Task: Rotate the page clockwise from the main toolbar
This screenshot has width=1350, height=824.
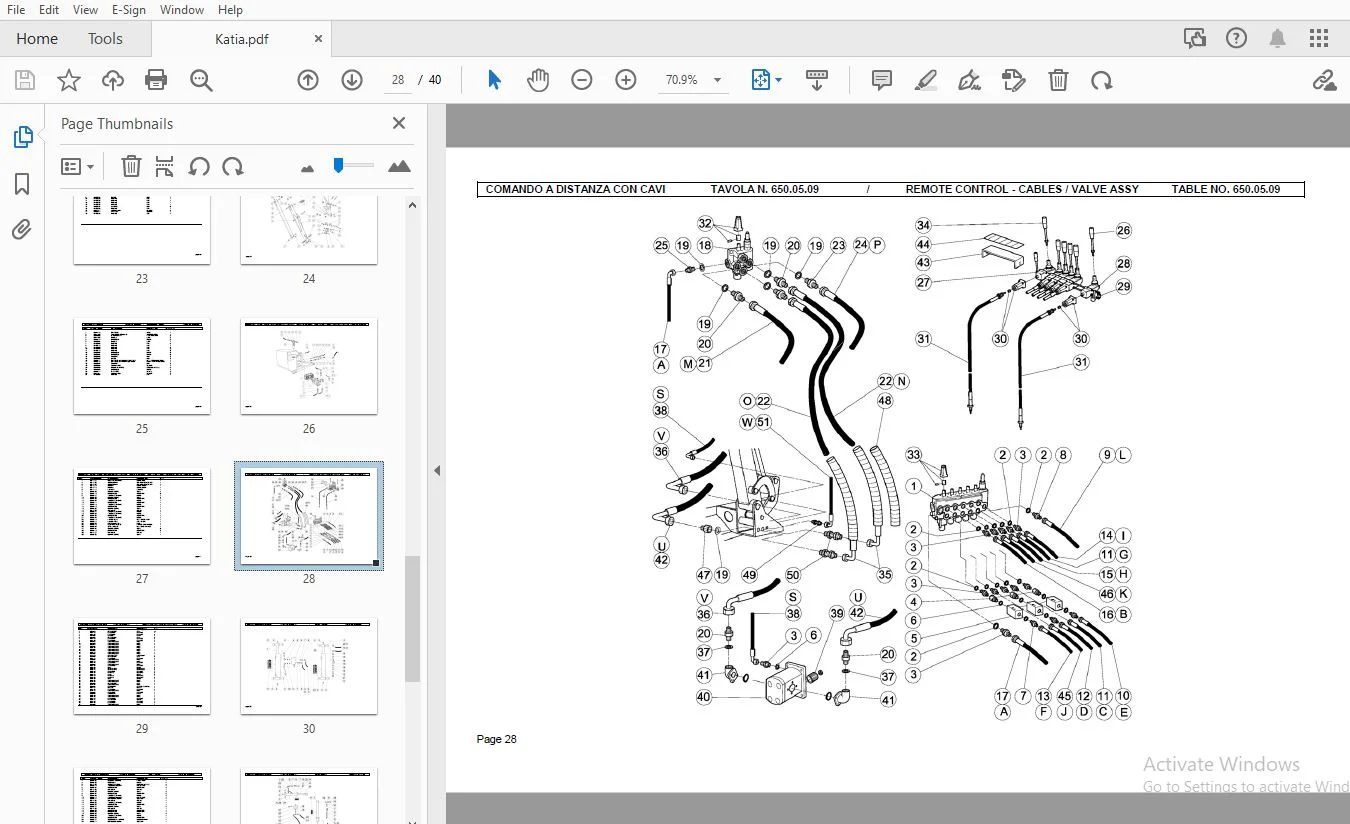Action: tap(1102, 80)
